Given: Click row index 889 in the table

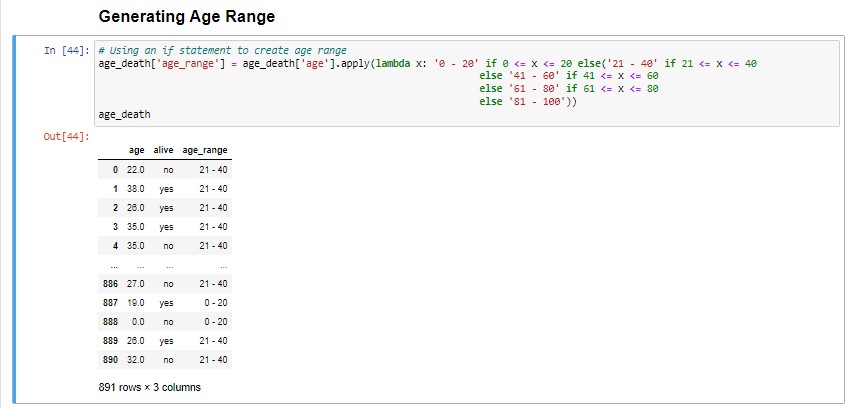Looking at the screenshot, I should pos(110,341).
